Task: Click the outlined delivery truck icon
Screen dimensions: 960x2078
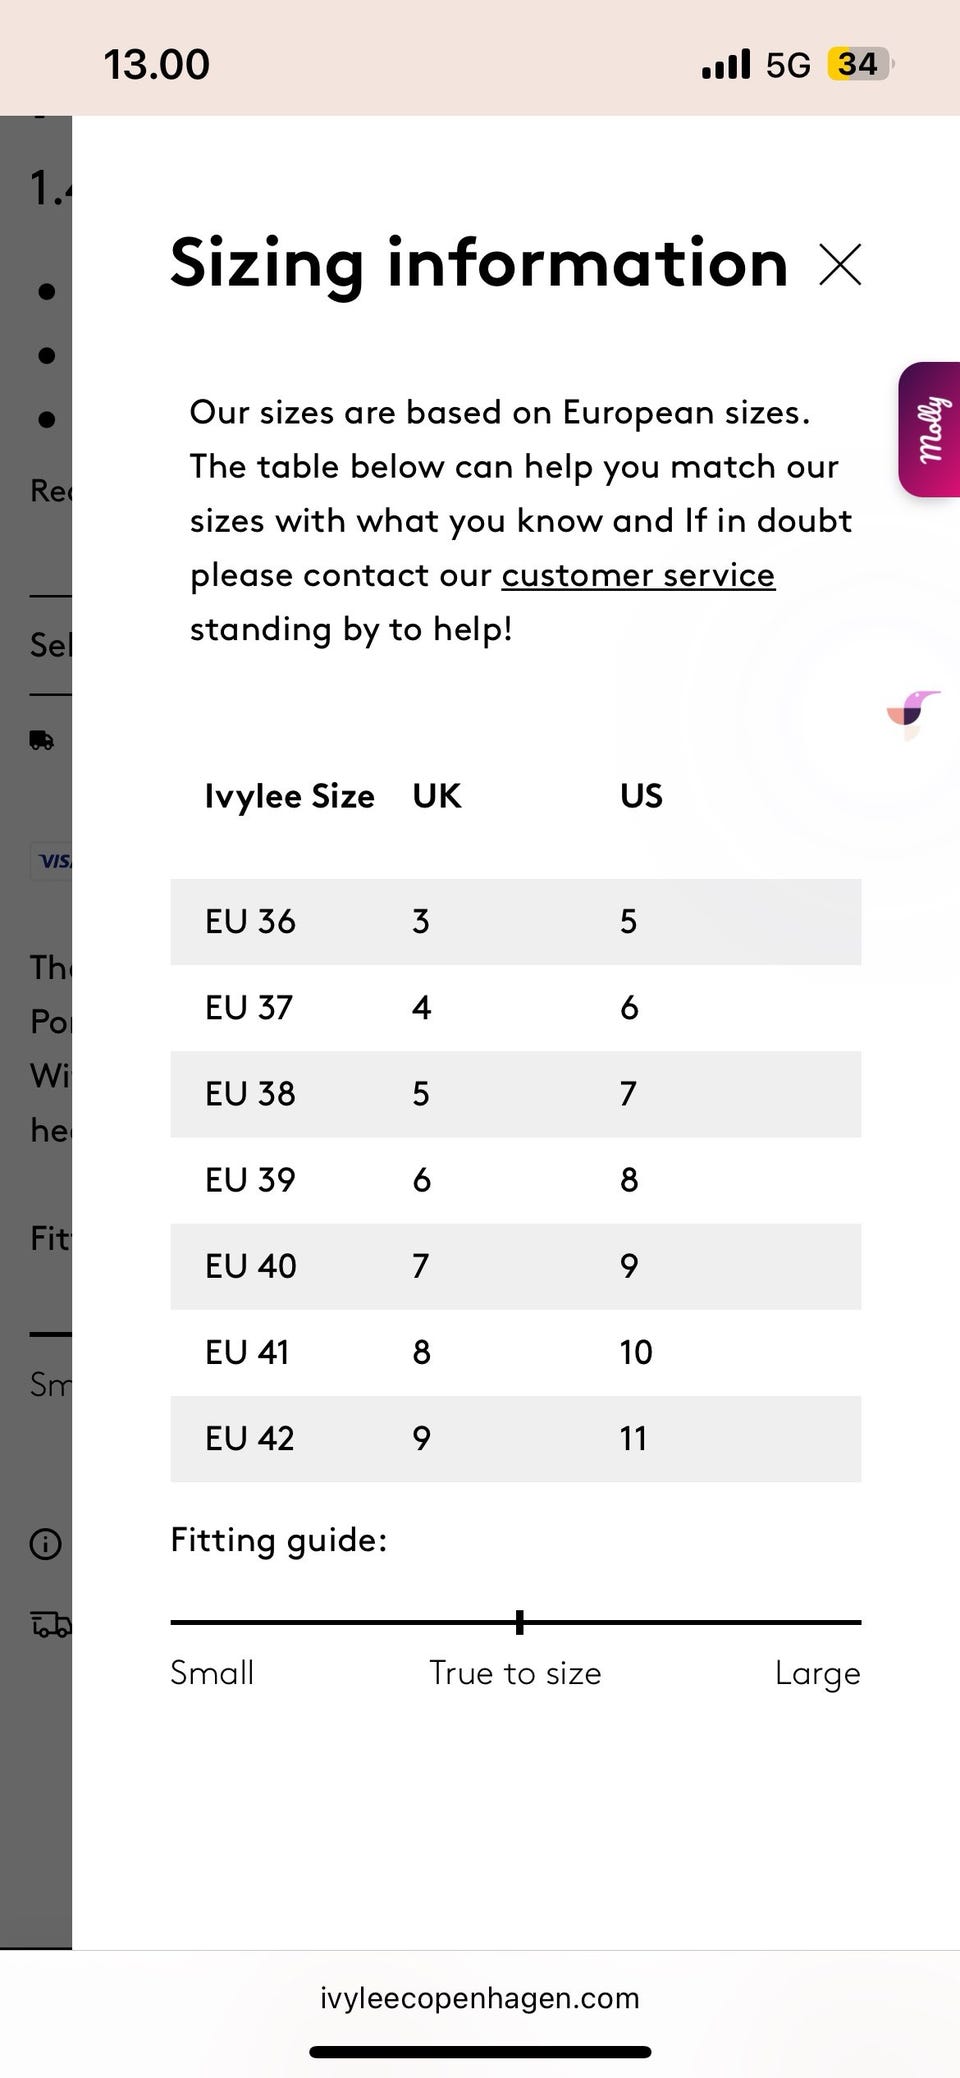Action: pyautogui.click(x=51, y=1624)
